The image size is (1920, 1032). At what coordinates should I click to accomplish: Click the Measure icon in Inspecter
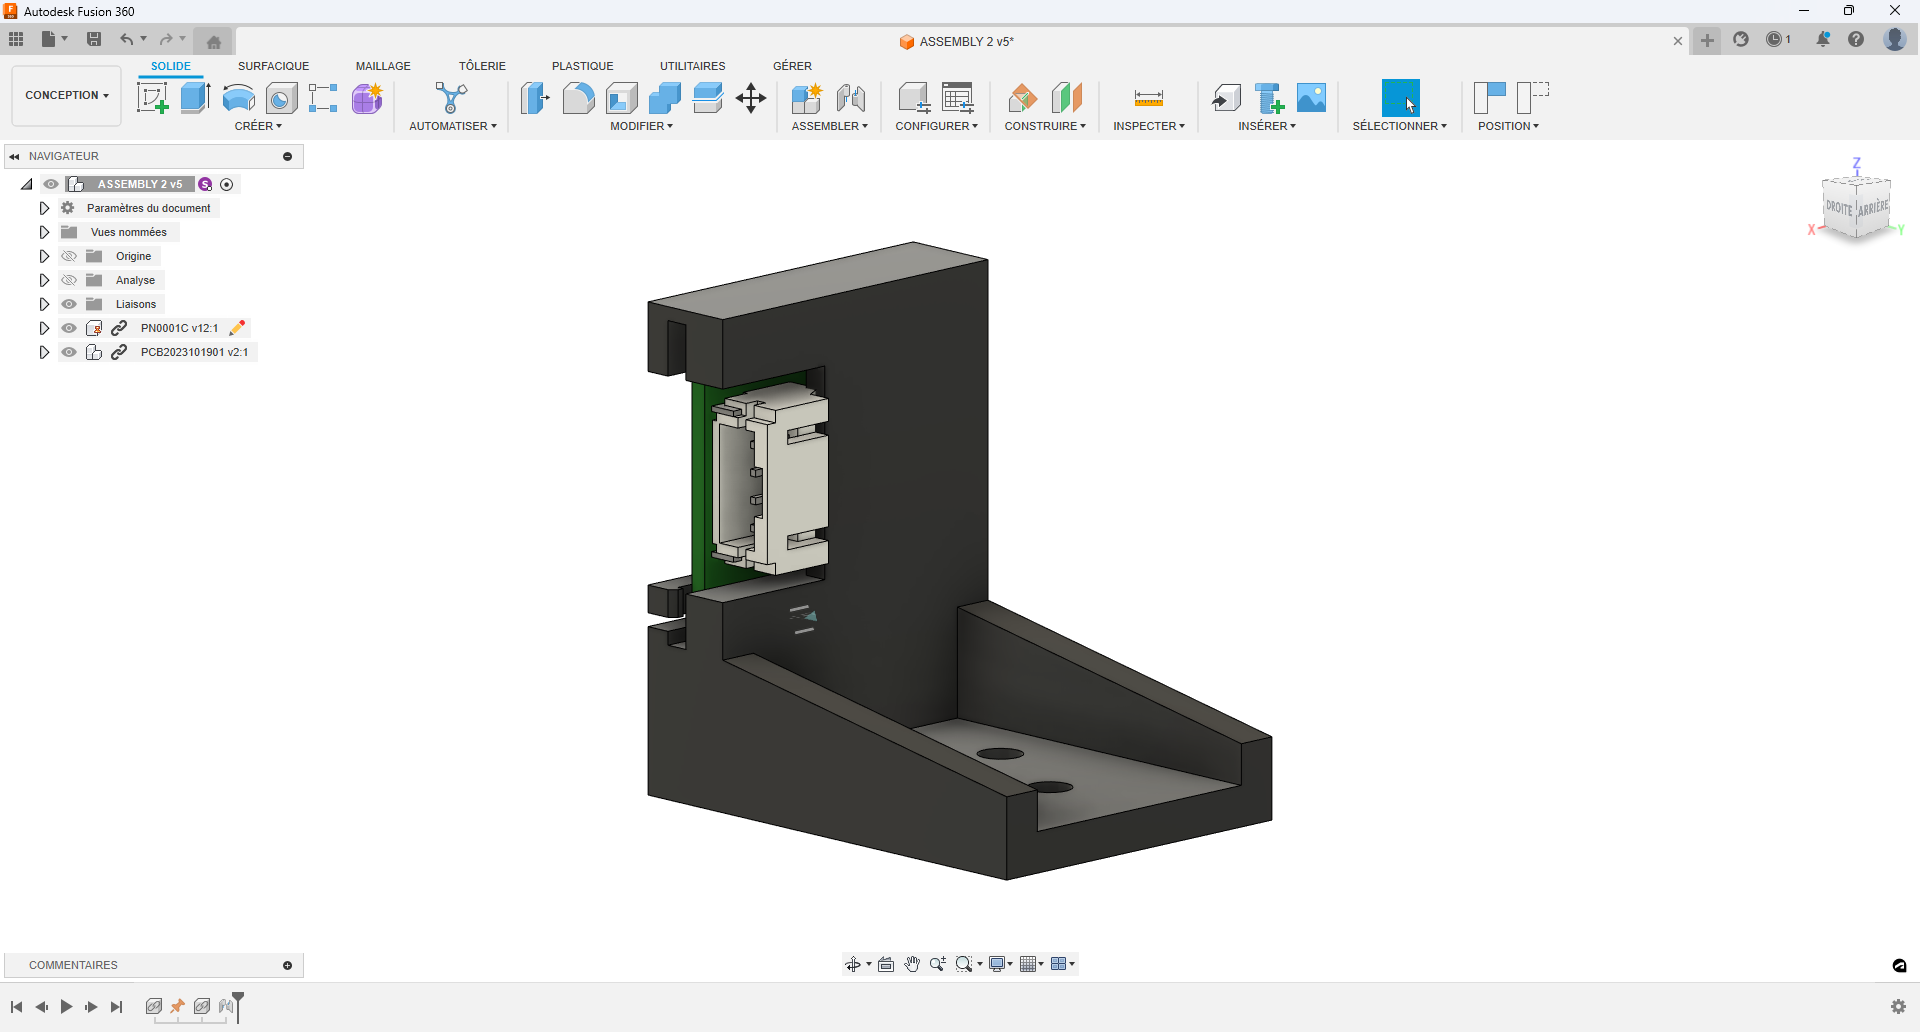pyautogui.click(x=1148, y=98)
